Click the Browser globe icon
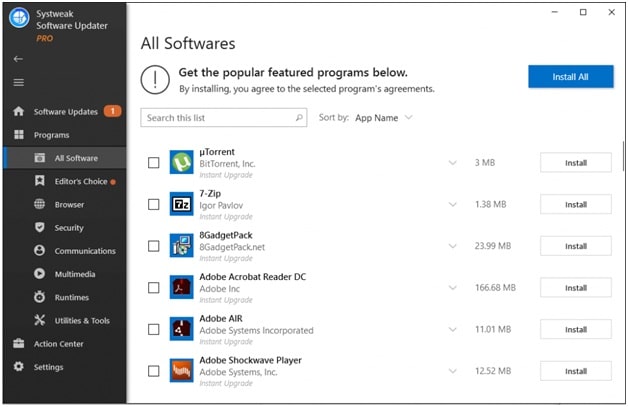The image size is (628, 407). pyautogui.click(x=40, y=204)
